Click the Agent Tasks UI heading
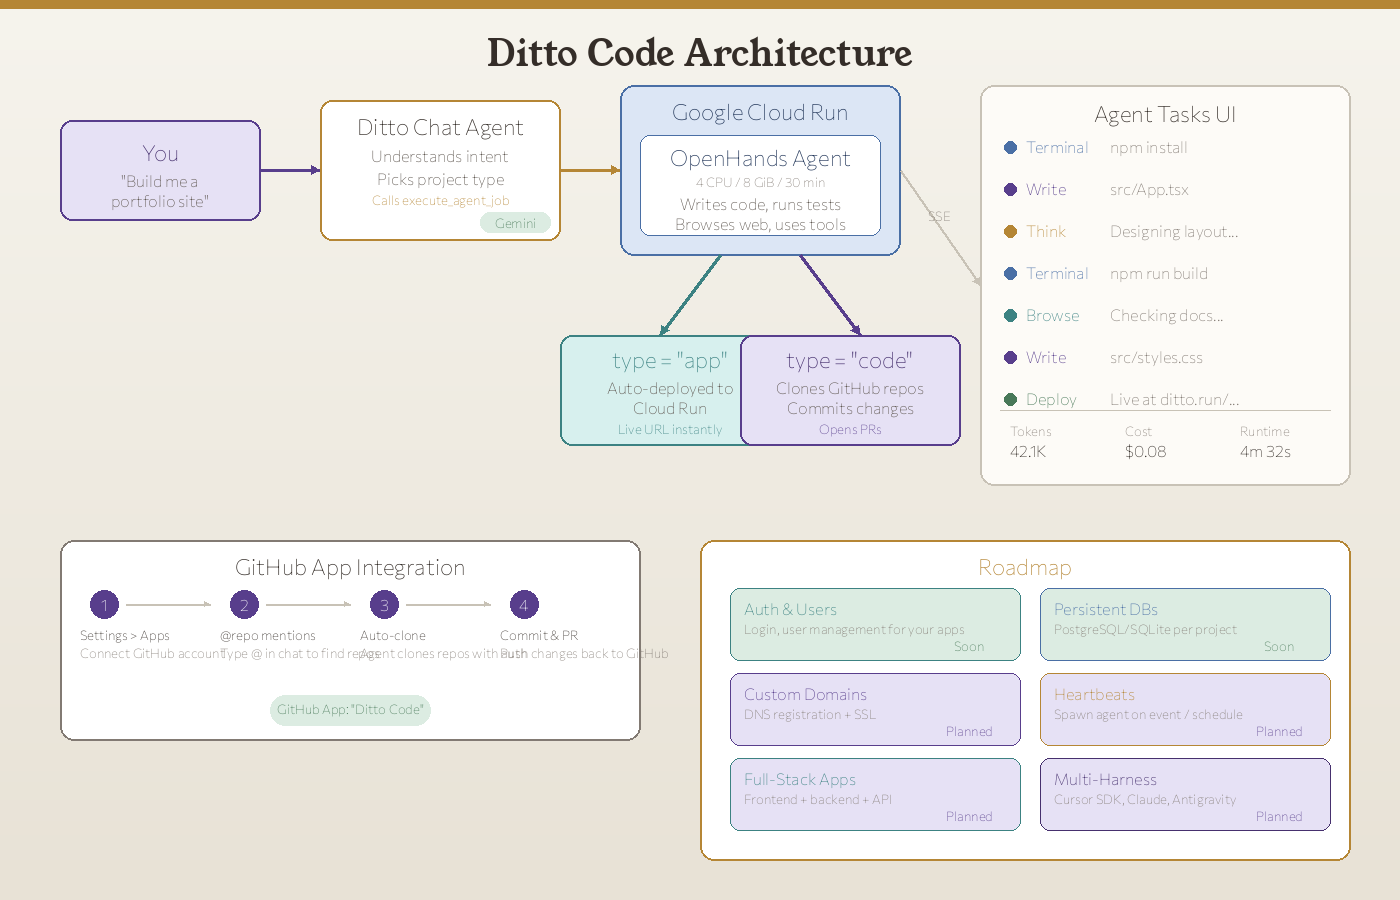The height and width of the screenshot is (900, 1400). click(1165, 115)
